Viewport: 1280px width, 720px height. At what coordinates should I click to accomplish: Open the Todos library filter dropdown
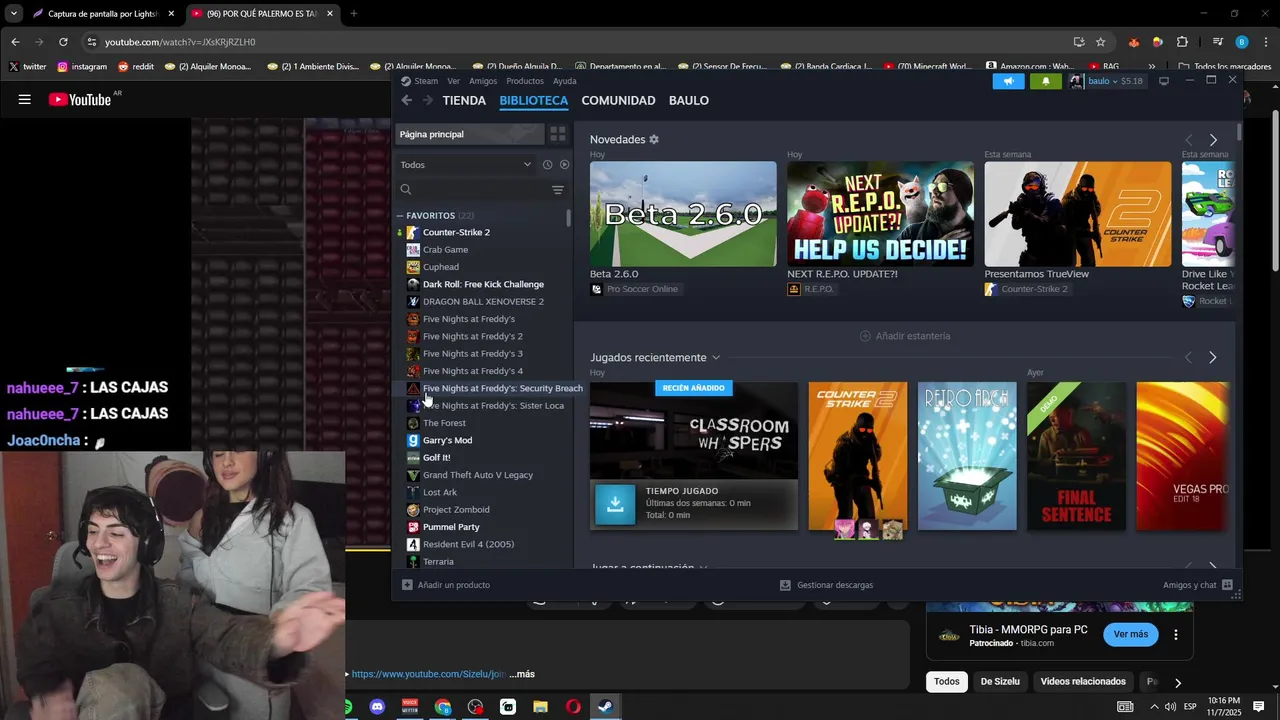click(466, 164)
